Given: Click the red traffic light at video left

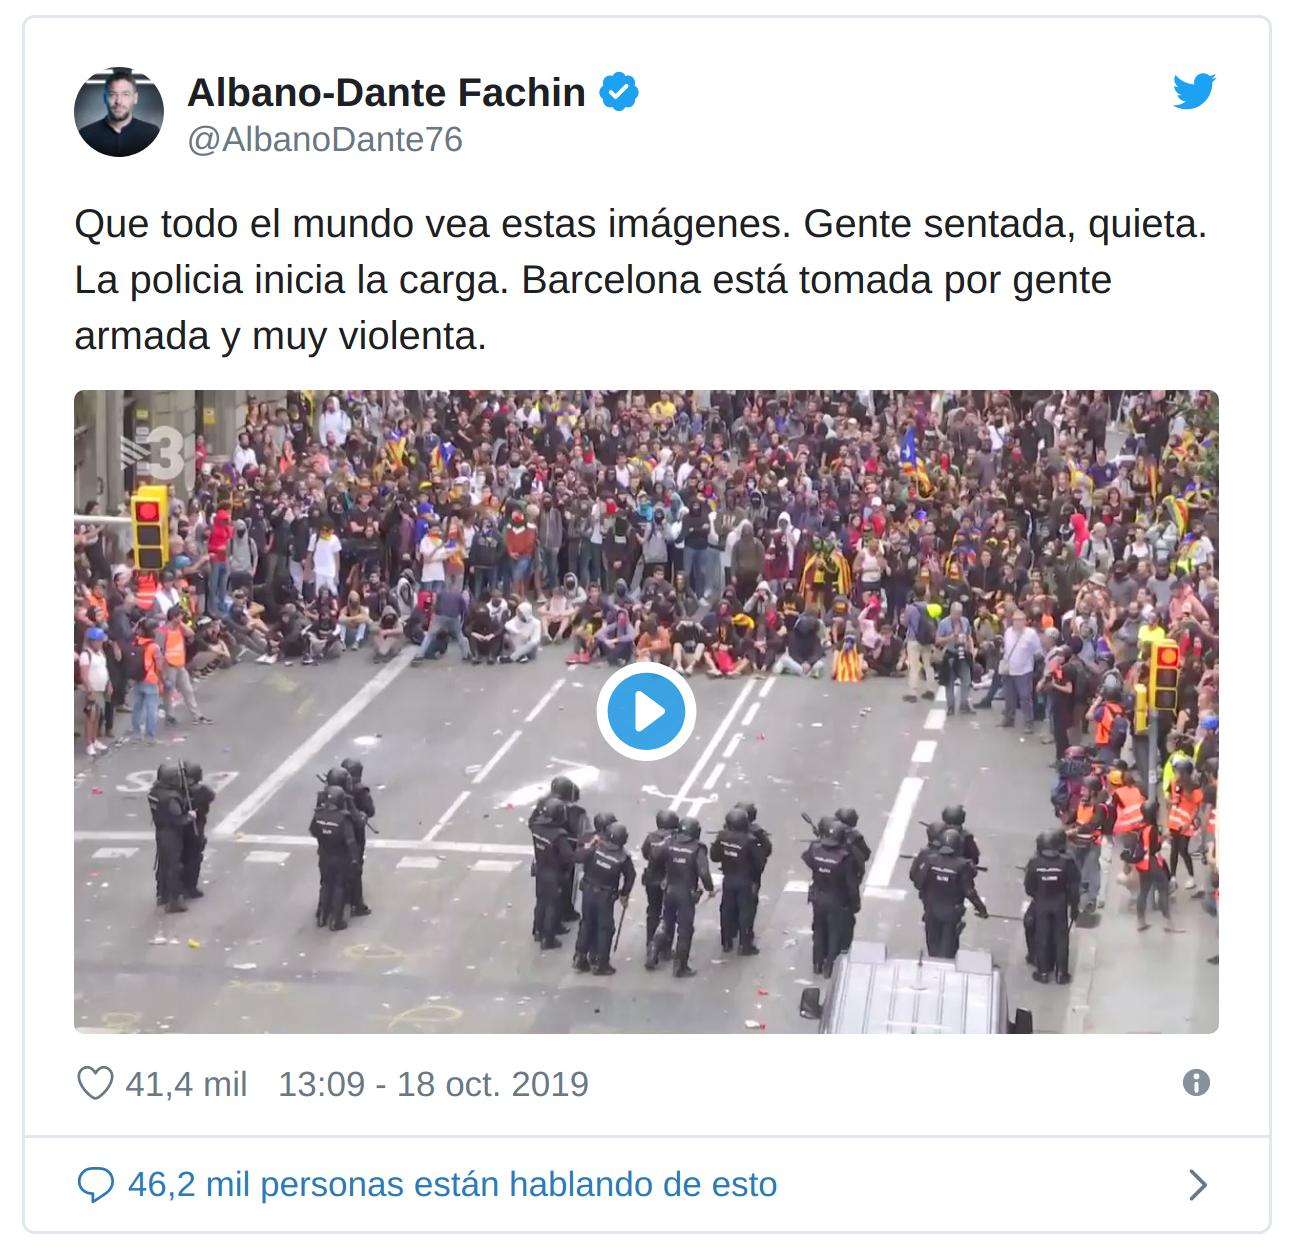Looking at the screenshot, I should point(151,528).
